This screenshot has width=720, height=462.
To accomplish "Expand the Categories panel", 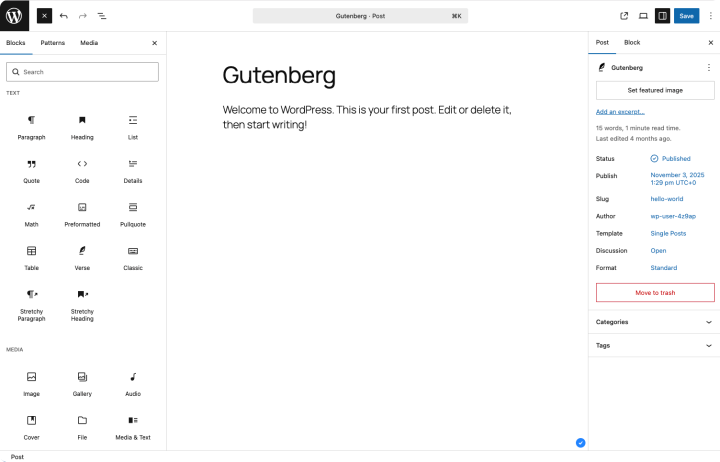I will click(654, 322).
